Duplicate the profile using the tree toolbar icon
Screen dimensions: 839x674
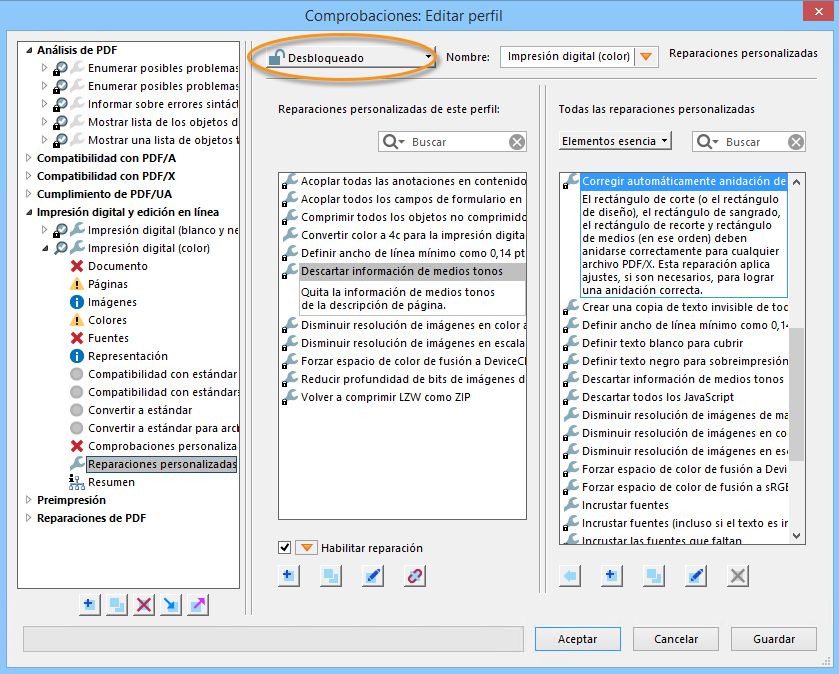pos(117,605)
